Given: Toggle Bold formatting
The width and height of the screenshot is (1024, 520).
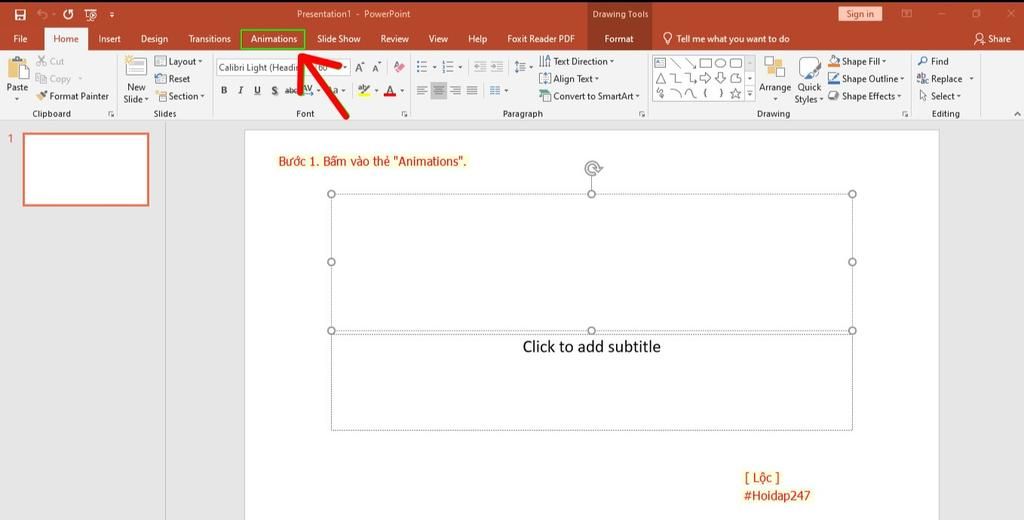Looking at the screenshot, I should pyautogui.click(x=224, y=91).
